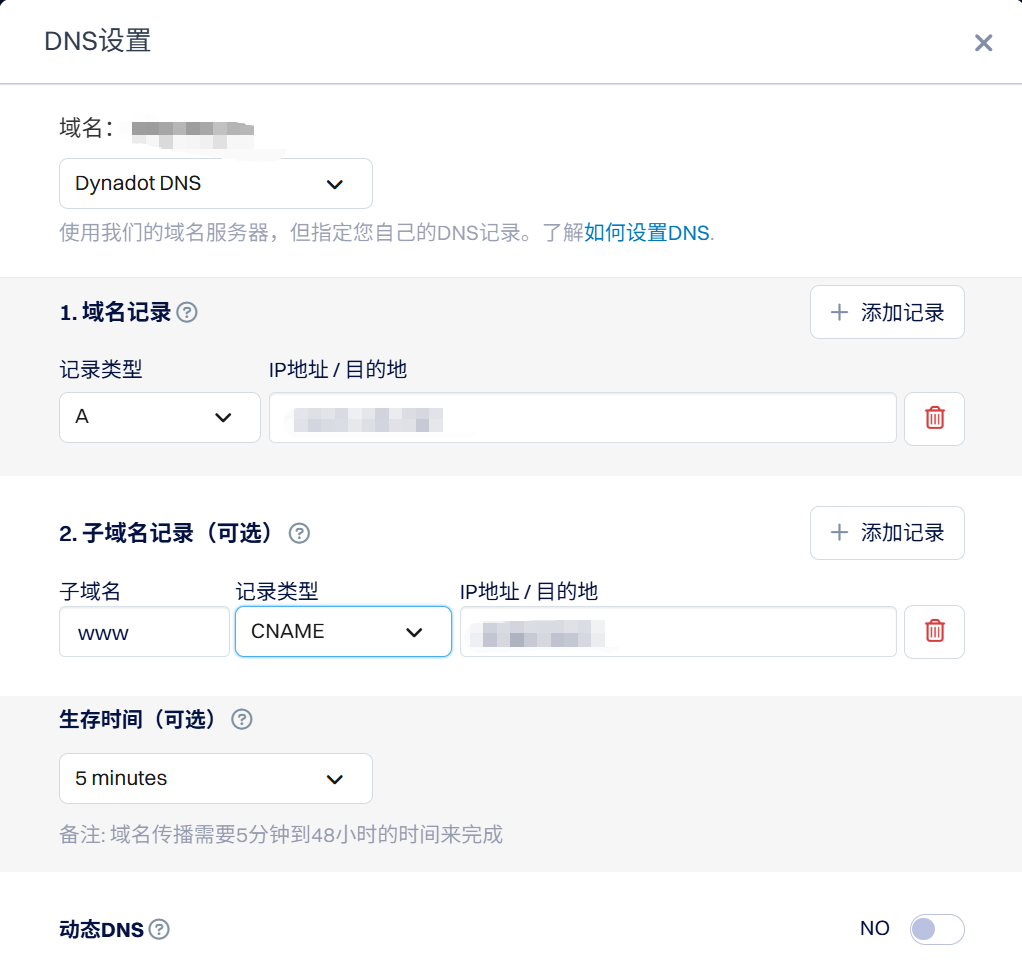This screenshot has width=1022, height=975.
Task: Enable the 动态DNS toggle switch
Action: [936, 929]
